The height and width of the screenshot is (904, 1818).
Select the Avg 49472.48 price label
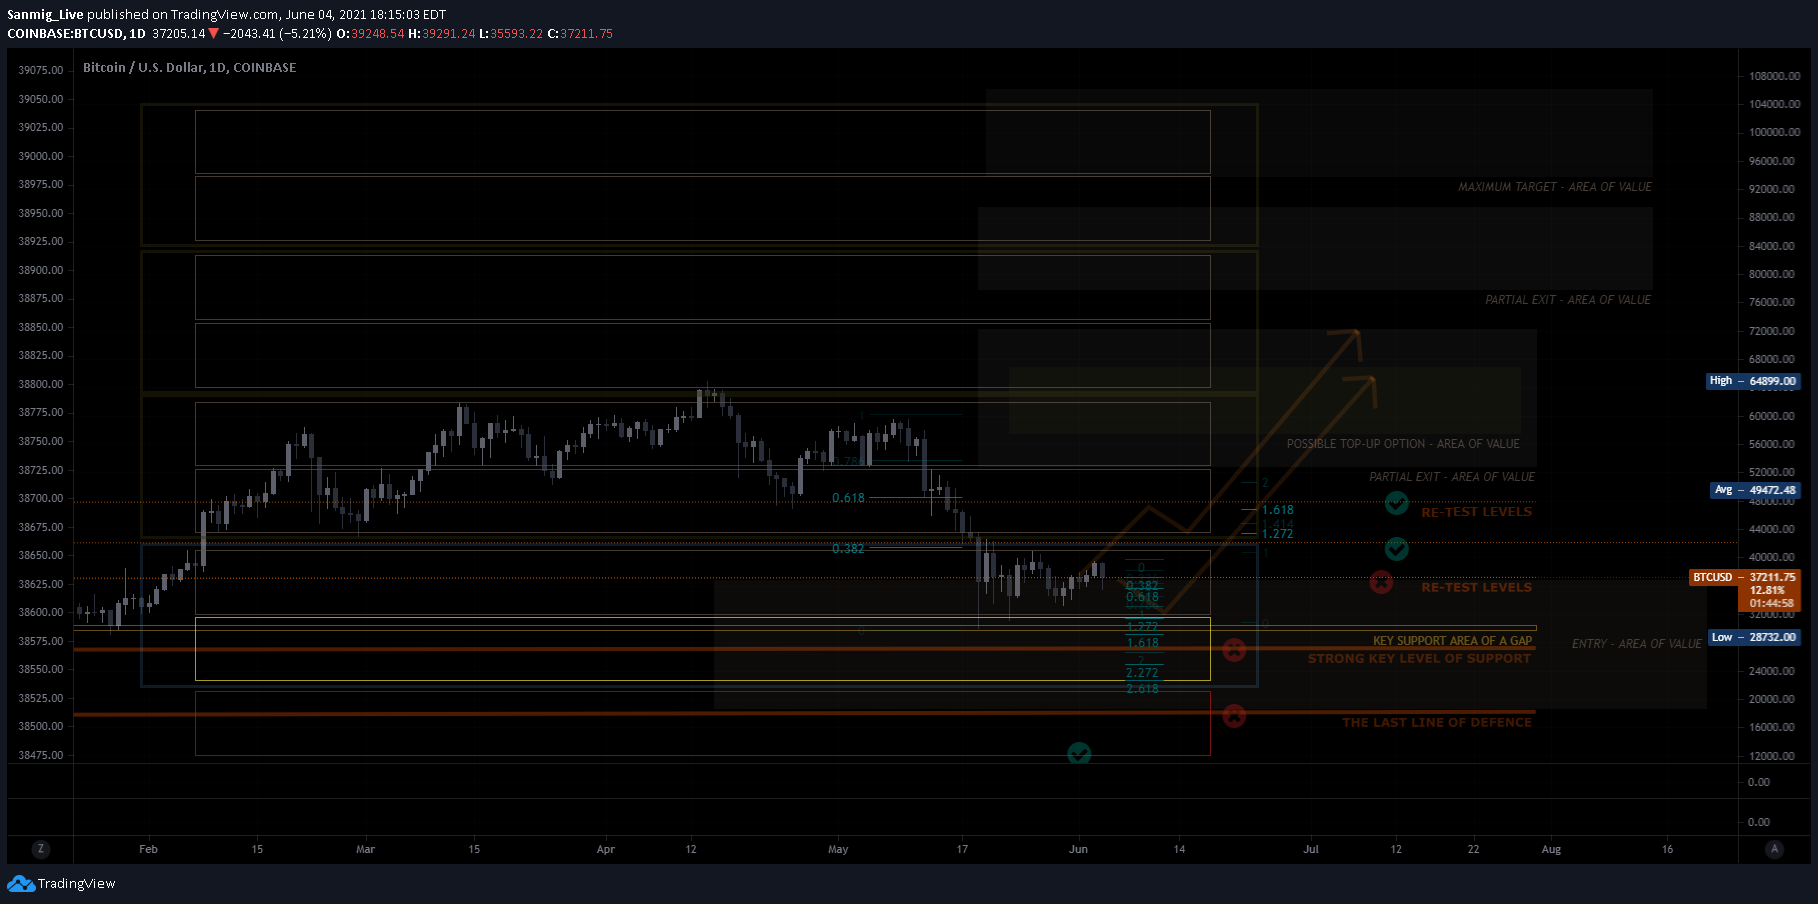tap(1755, 490)
